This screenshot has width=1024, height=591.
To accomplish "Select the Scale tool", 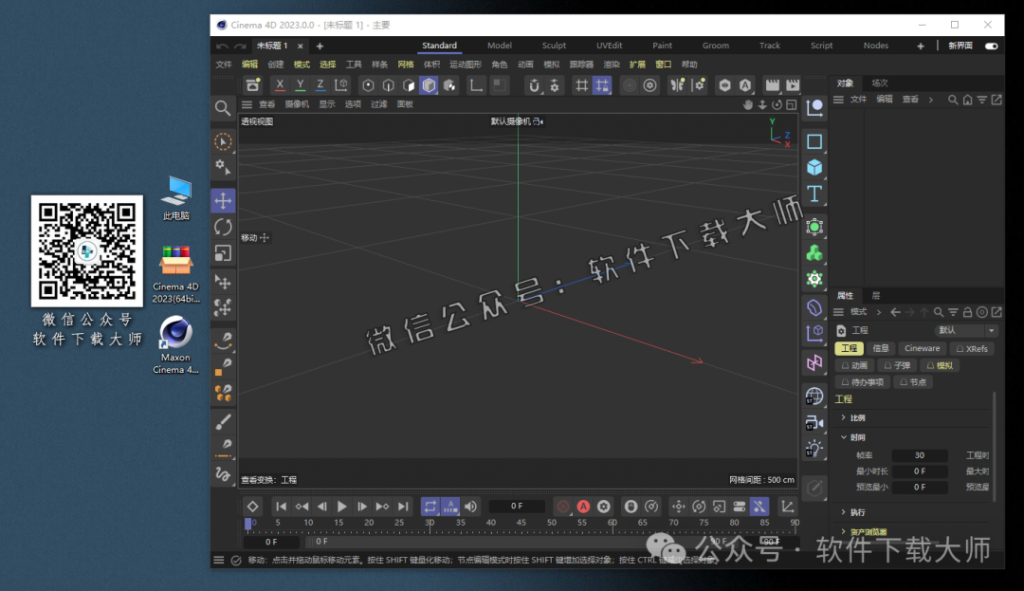I will pos(223,253).
